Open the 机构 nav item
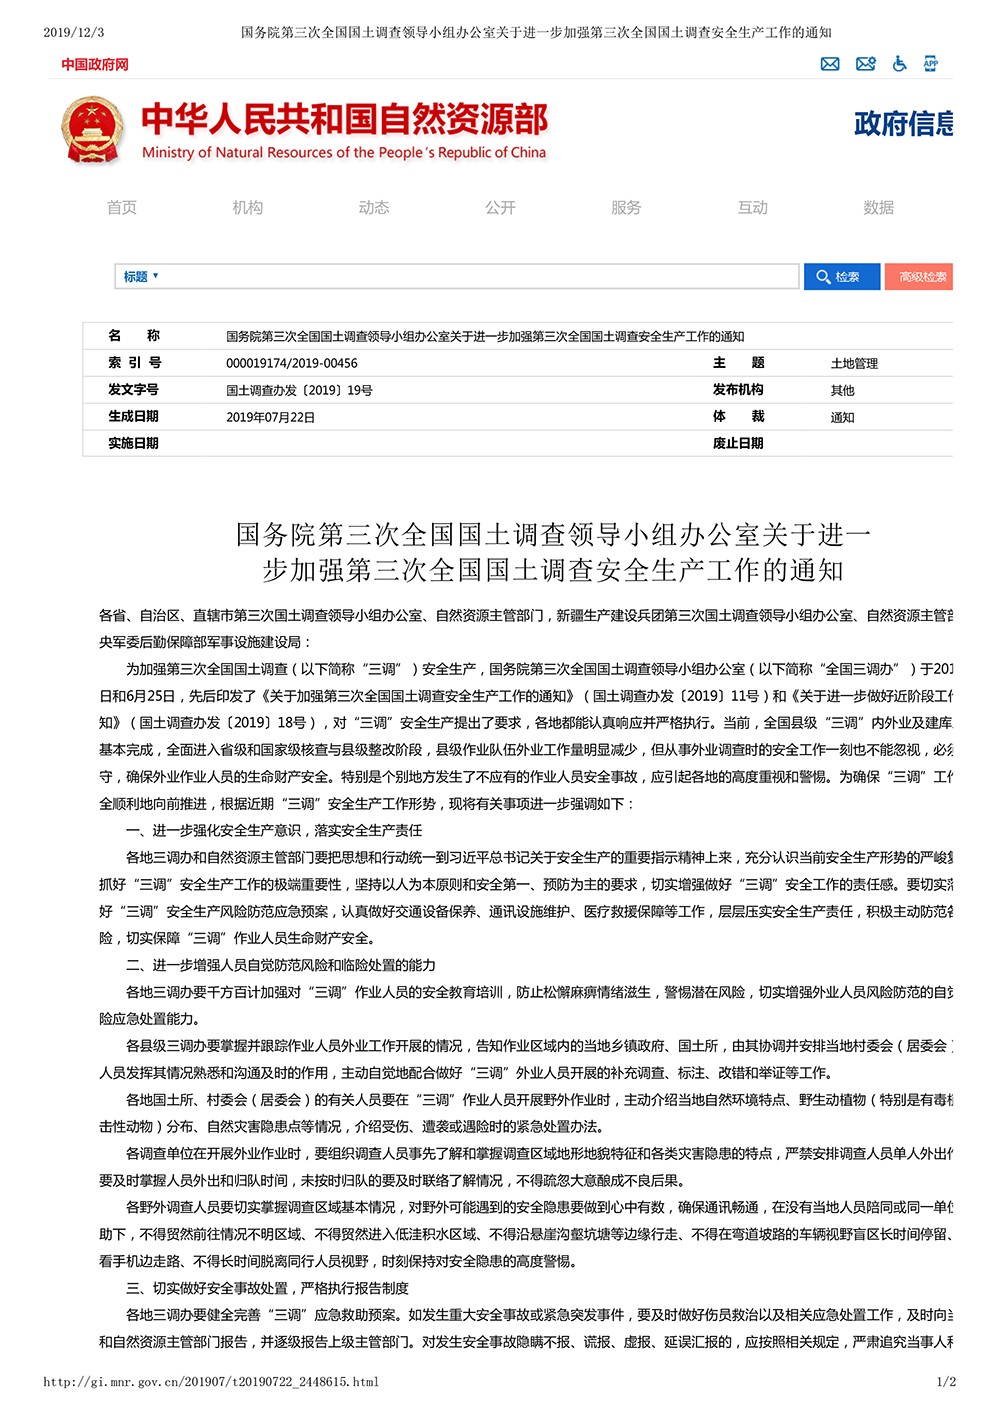The height and width of the screenshot is (1415, 1000). [248, 207]
